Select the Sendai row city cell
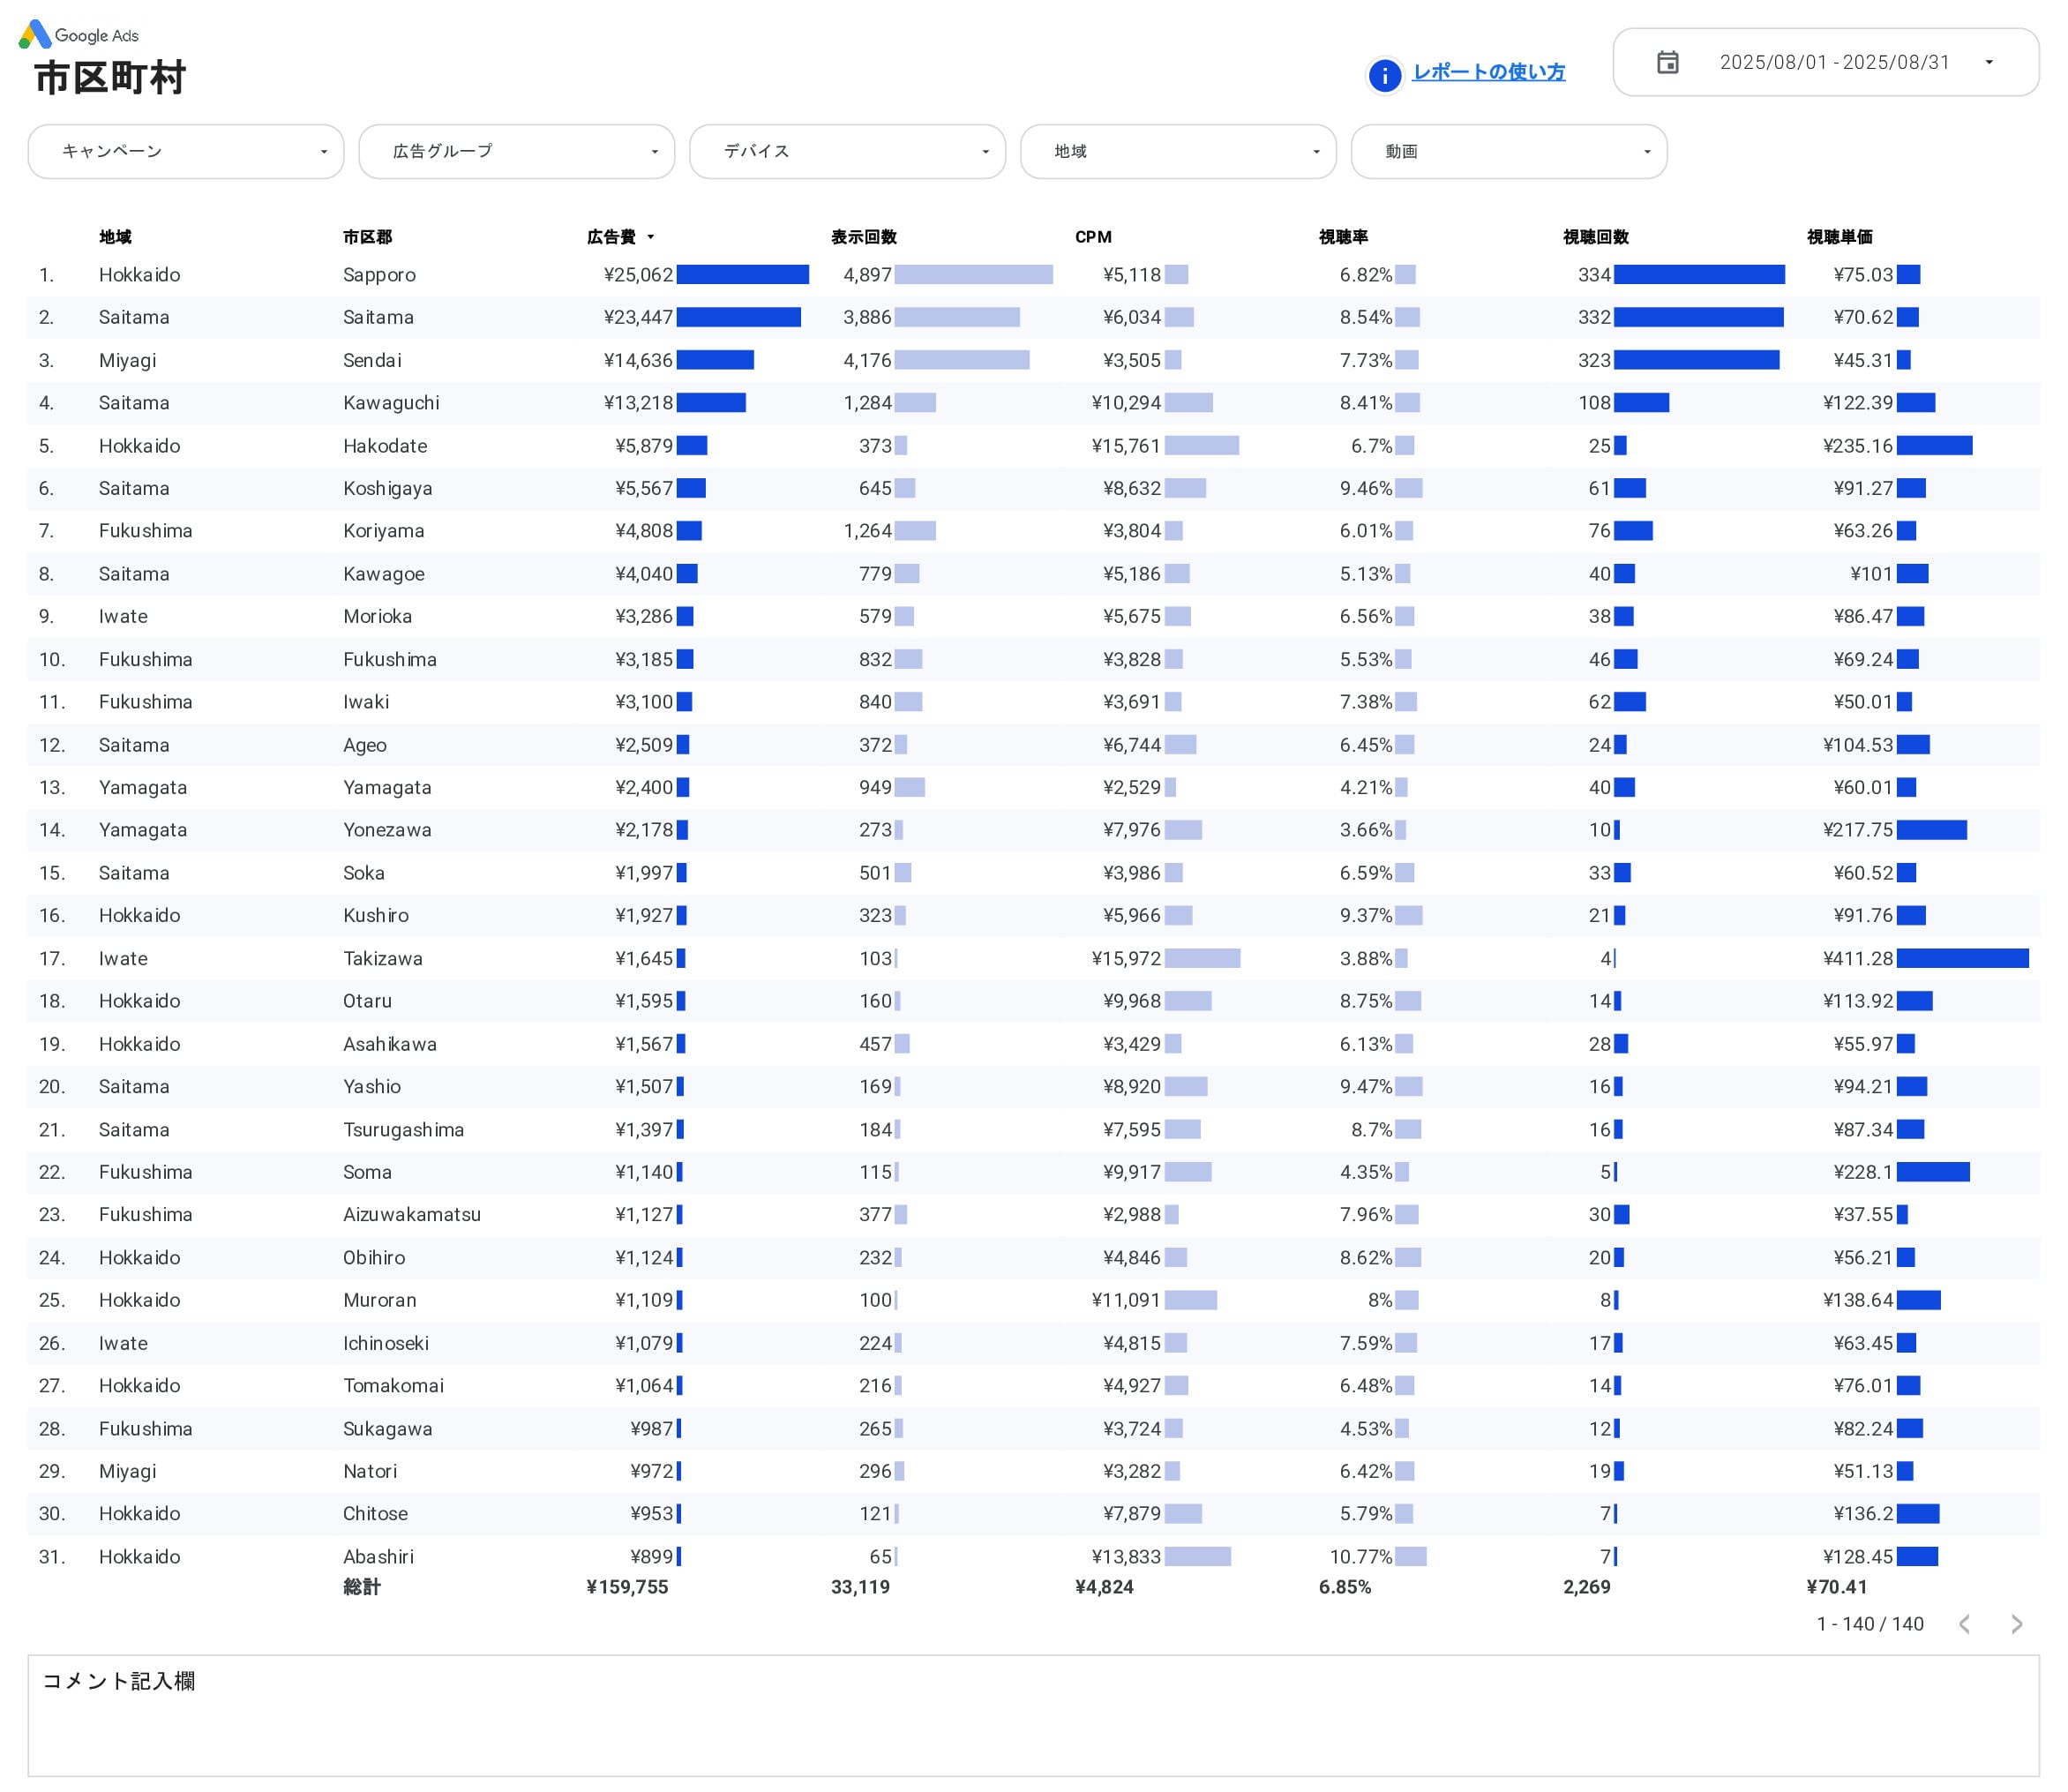 (372, 360)
